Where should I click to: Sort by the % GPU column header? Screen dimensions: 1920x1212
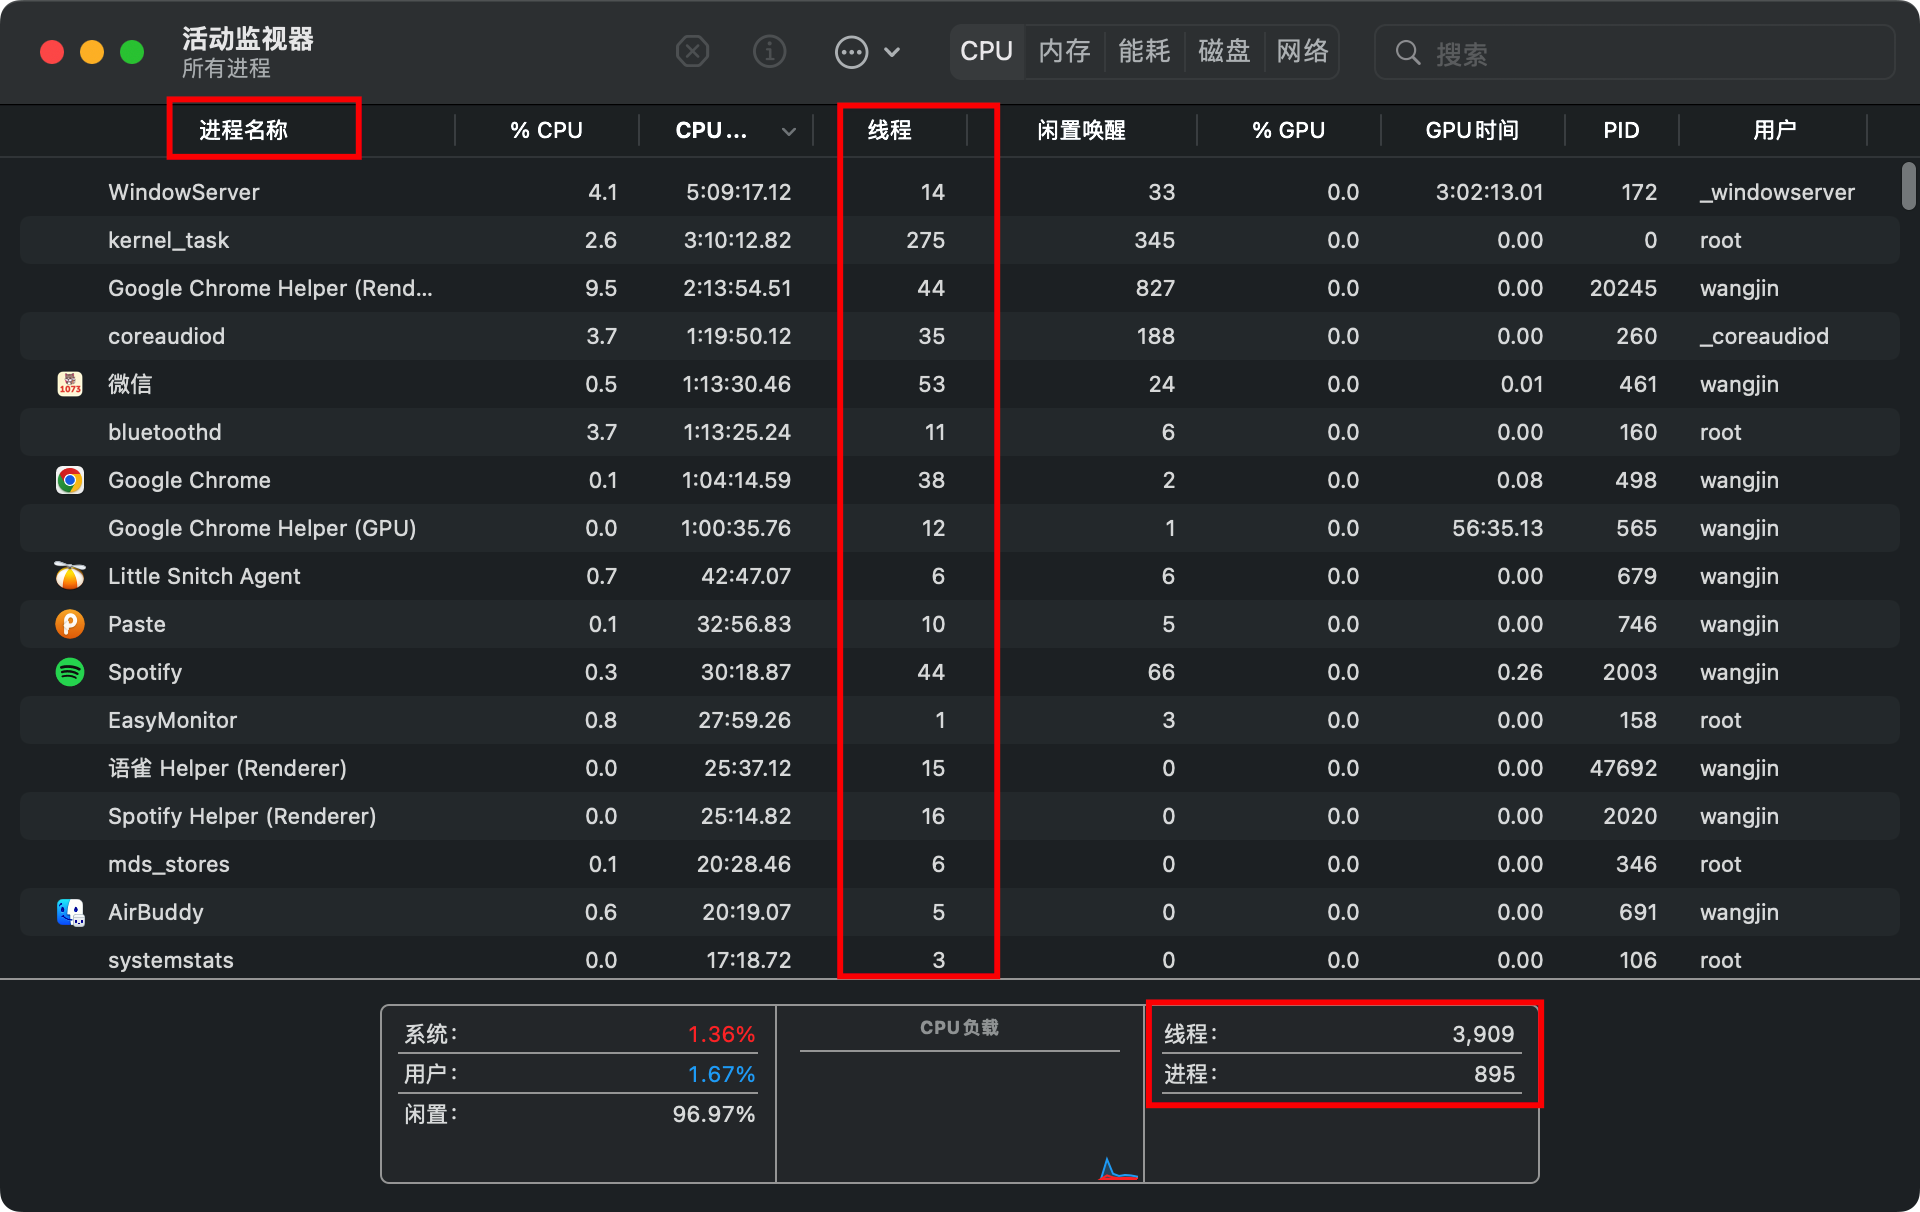(x=1288, y=130)
